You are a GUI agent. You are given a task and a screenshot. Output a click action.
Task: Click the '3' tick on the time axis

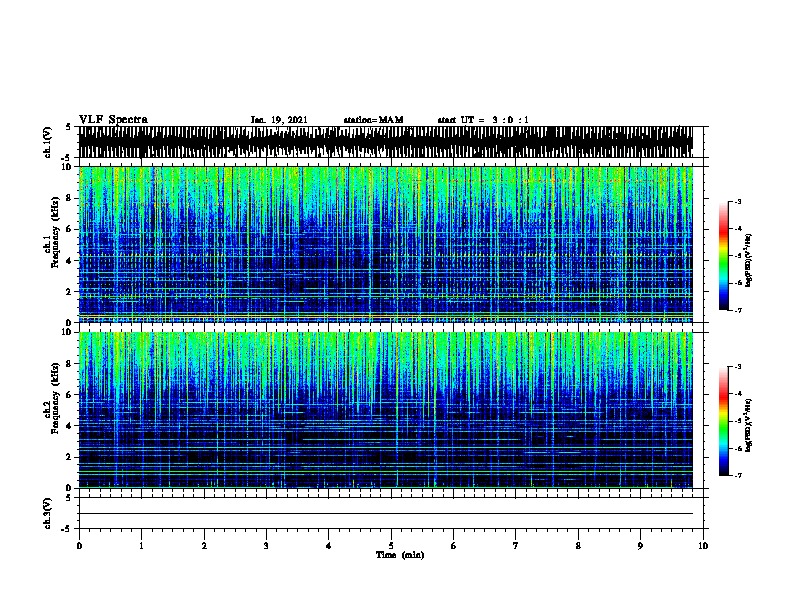coord(266,546)
